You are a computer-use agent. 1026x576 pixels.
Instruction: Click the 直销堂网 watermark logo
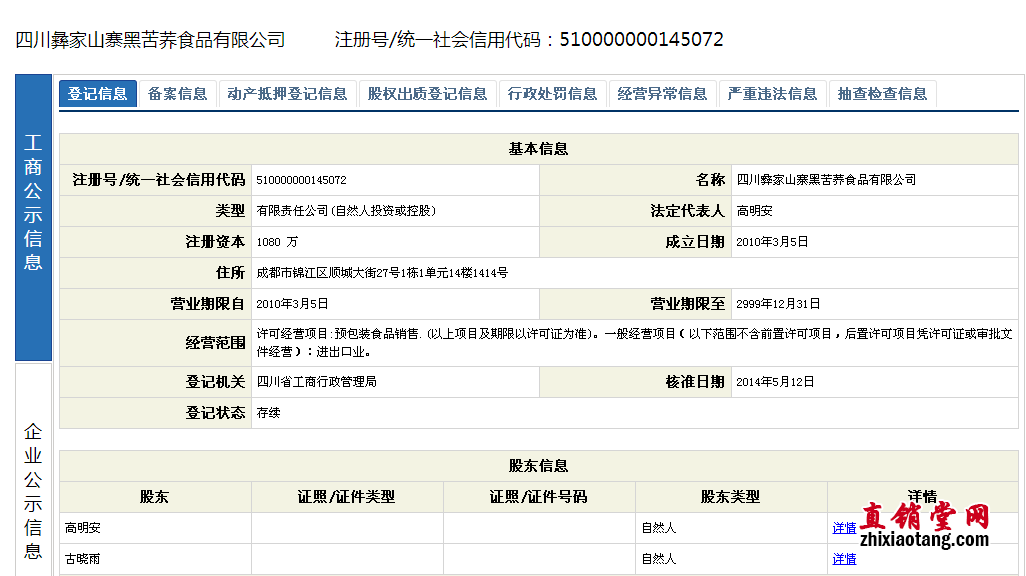tap(923, 527)
